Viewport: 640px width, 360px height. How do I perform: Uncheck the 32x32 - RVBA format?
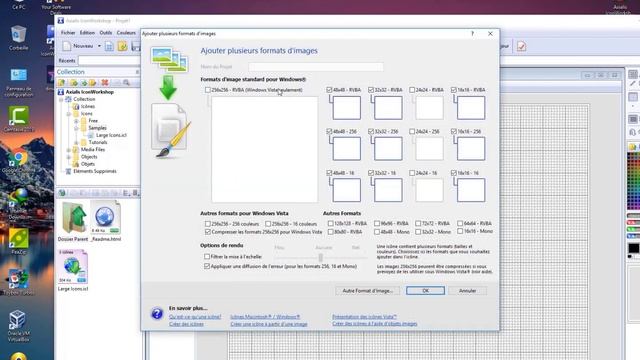pos(371,90)
